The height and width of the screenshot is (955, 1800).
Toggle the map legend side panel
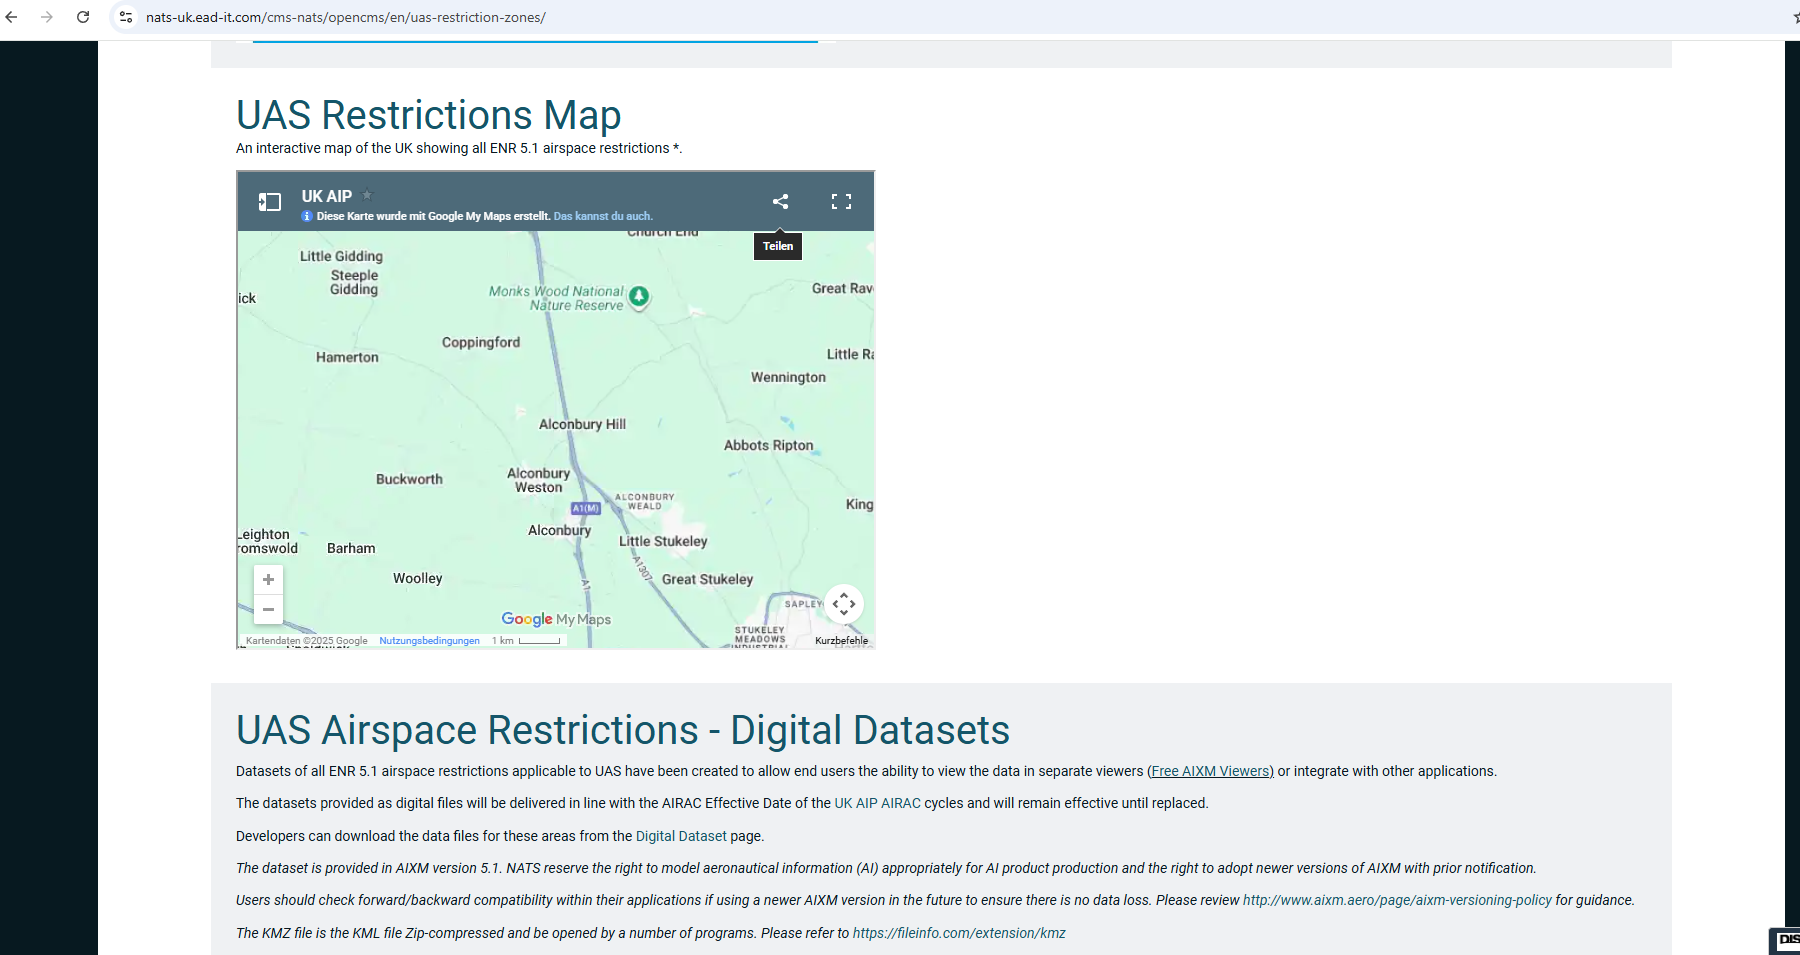pyautogui.click(x=269, y=202)
